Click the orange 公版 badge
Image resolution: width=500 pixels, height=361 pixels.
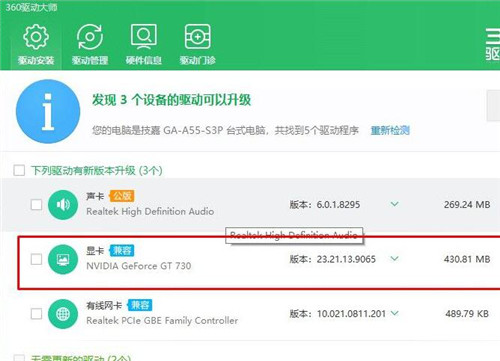pos(122,196)
